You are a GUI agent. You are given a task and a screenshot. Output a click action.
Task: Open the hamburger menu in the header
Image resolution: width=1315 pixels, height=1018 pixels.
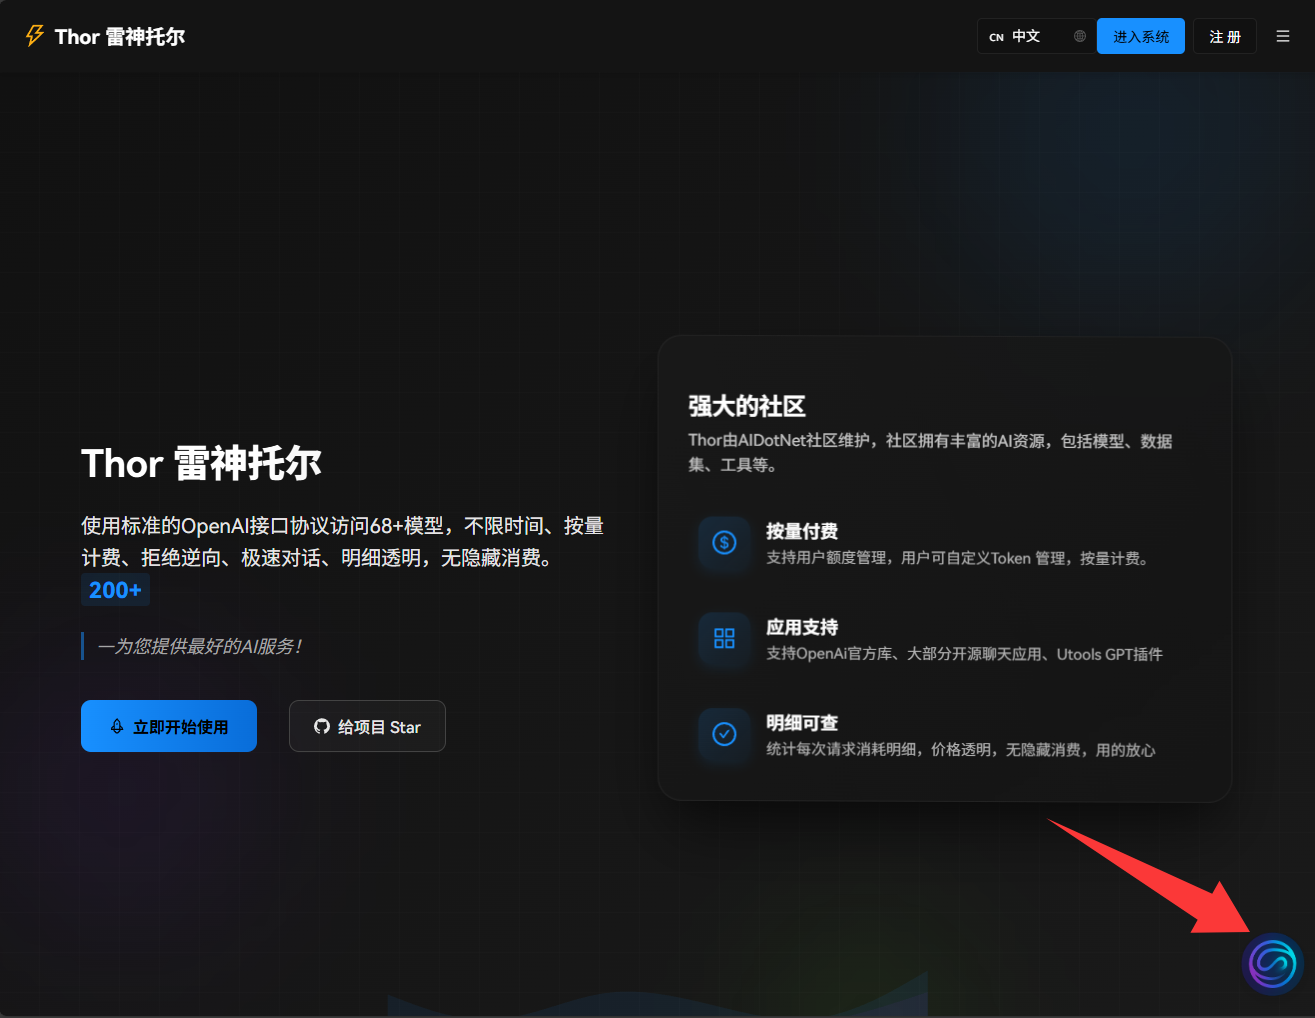coord(1283,36)
